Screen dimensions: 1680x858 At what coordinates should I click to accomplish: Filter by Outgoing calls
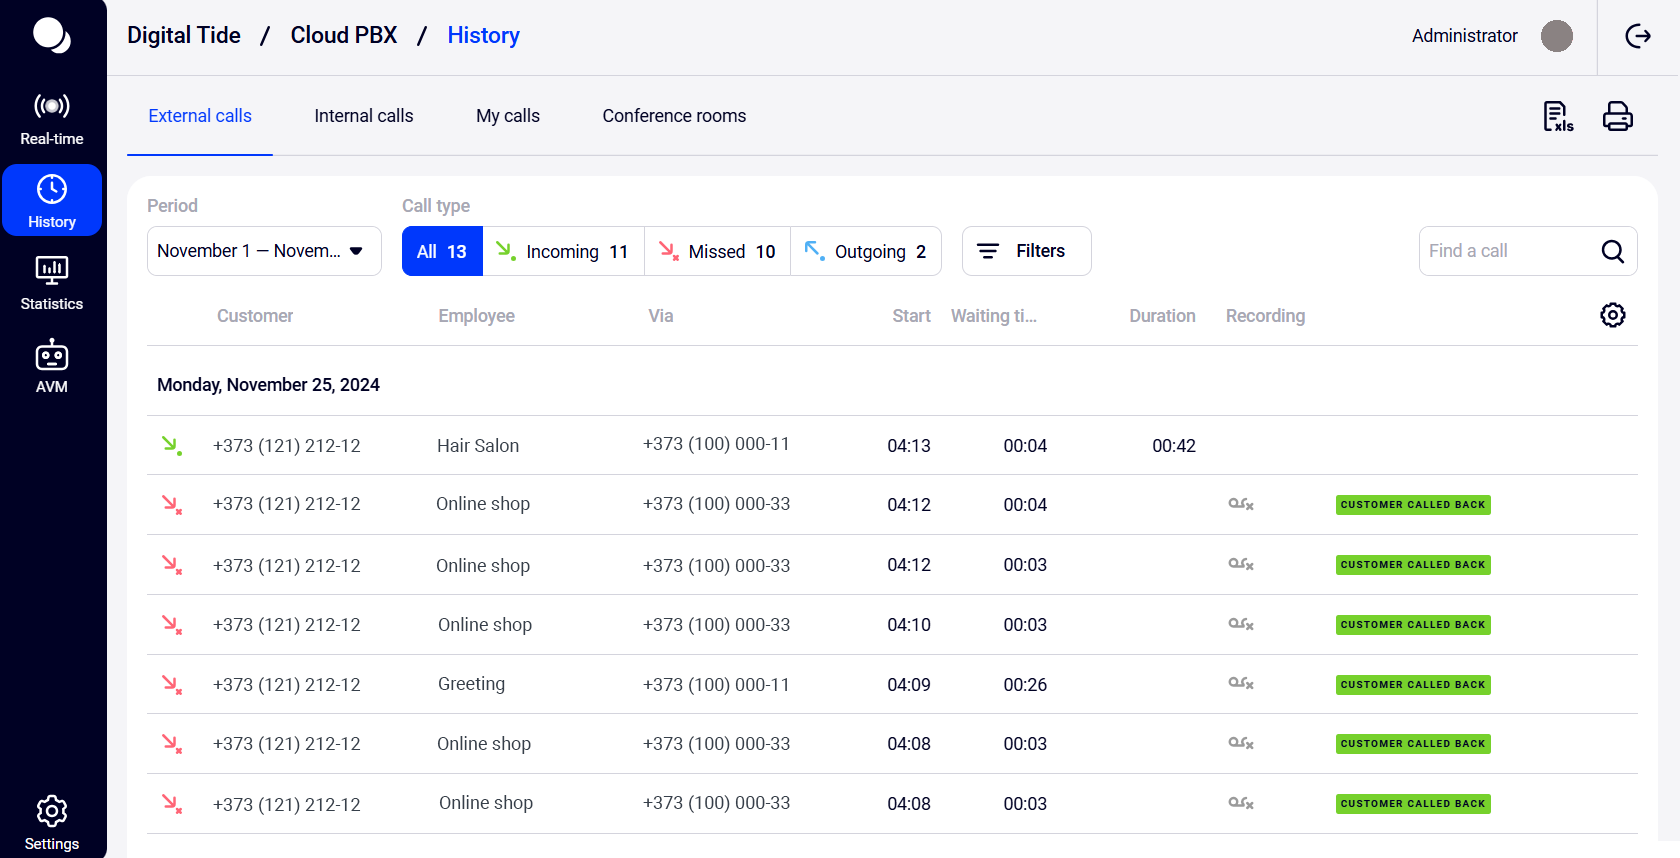click(x=866, y=251)
